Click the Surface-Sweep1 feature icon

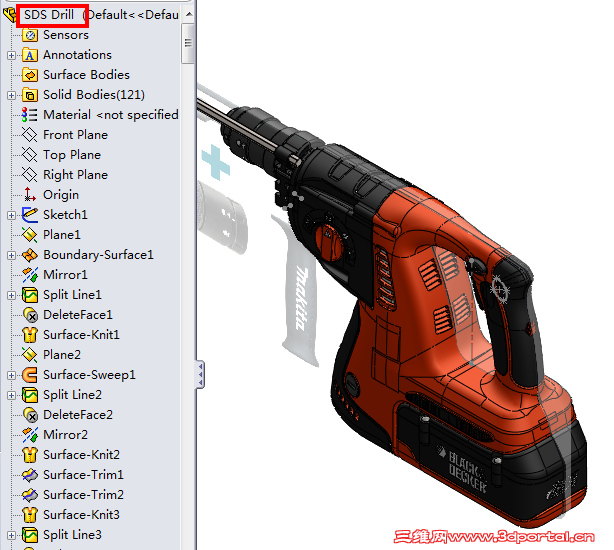(30, 375)
